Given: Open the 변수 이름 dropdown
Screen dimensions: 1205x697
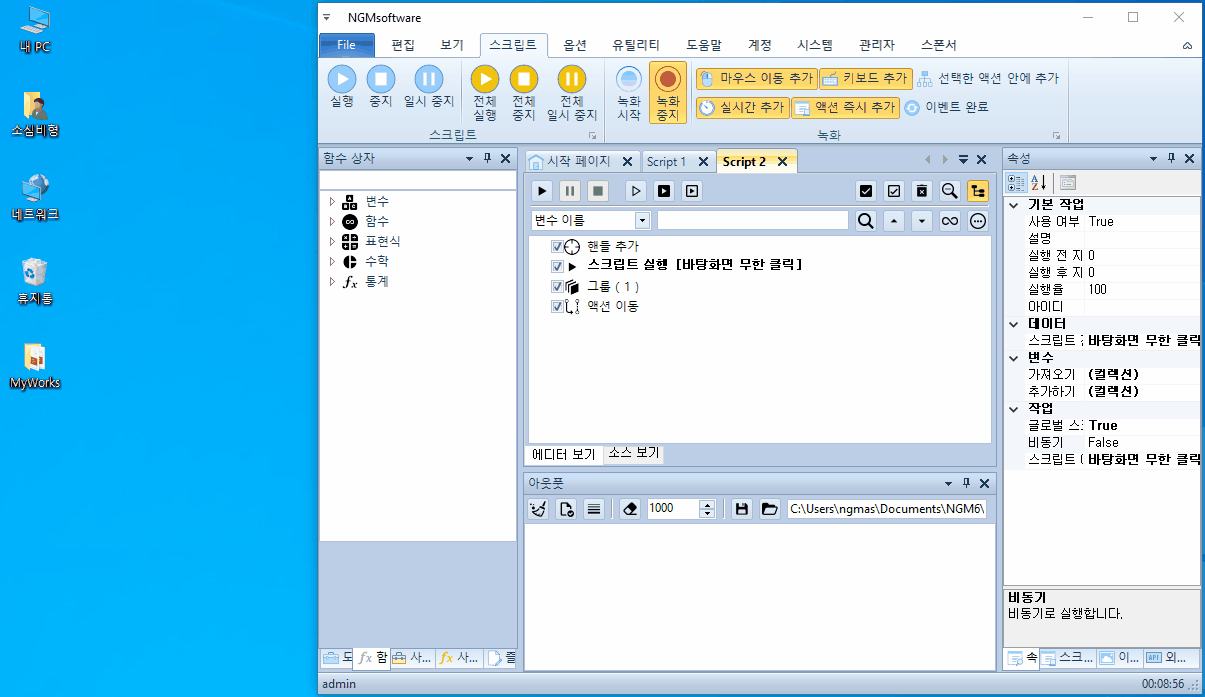Looking at the screenshot, I should pyautogui.click(x=642, y=220).
